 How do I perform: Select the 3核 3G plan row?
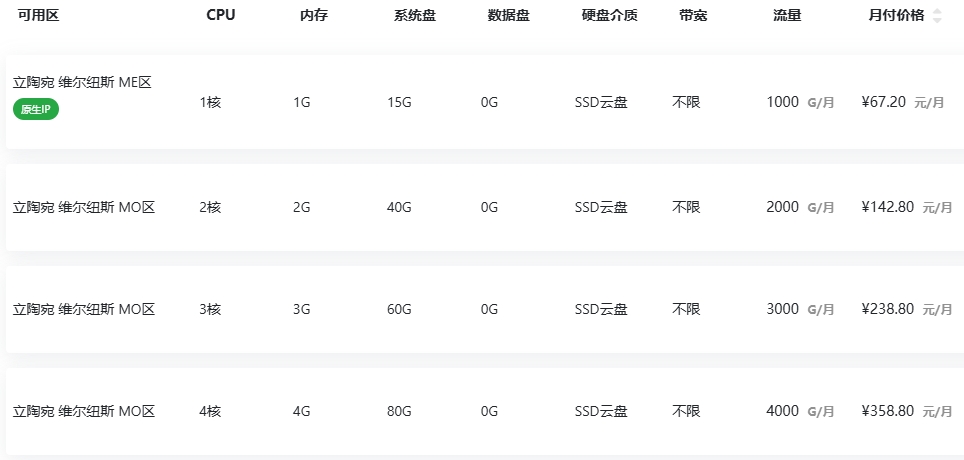click(485, 309)
